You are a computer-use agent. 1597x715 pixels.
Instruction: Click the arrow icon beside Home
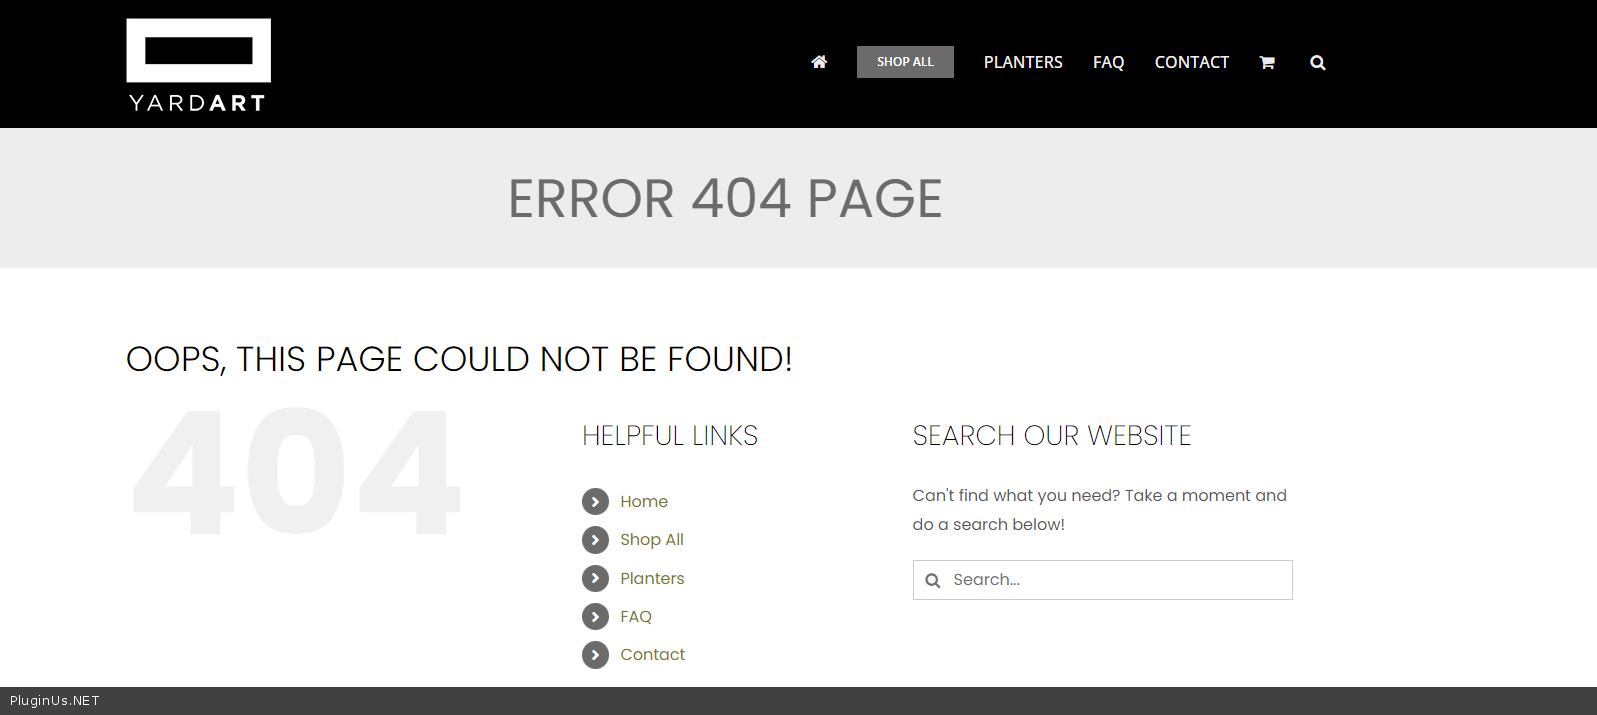click(x=595, y=501)
